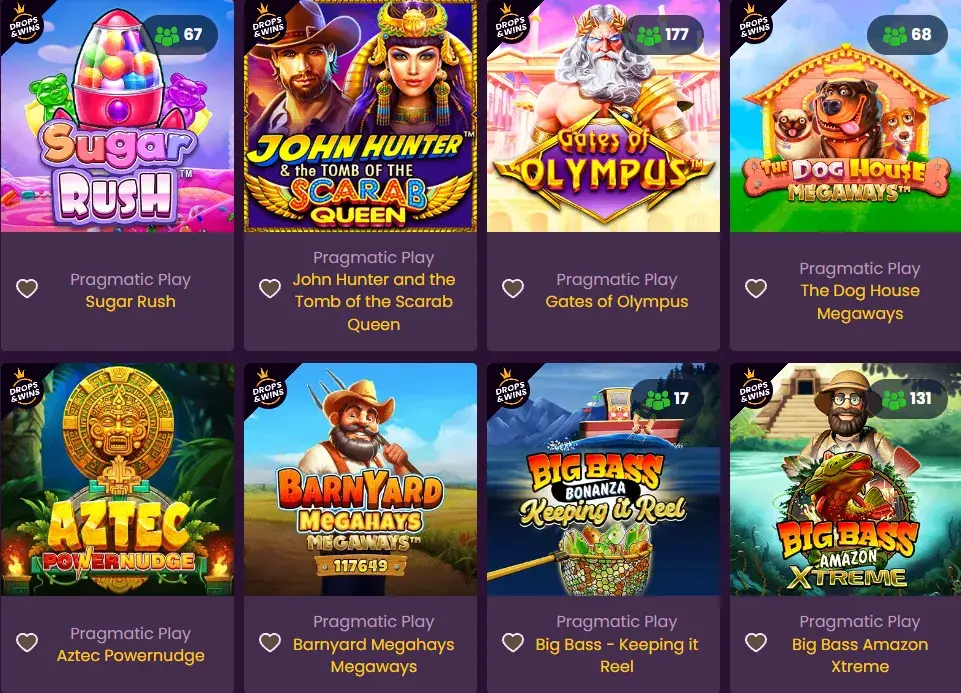Image resolution: width=961 pixels, height=693 pixels.
Task: Launch Barnyard Megahays Megaways game image
Action: click(360, 479)
